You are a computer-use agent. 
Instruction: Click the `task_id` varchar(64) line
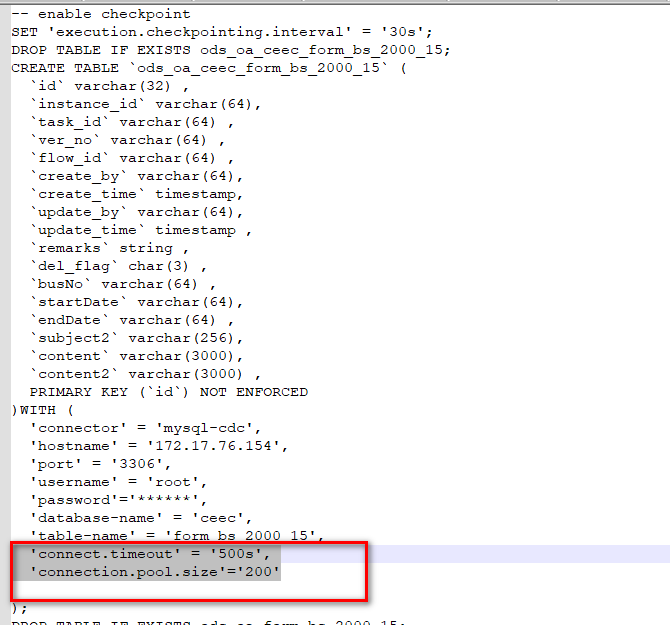pos(132,122)
